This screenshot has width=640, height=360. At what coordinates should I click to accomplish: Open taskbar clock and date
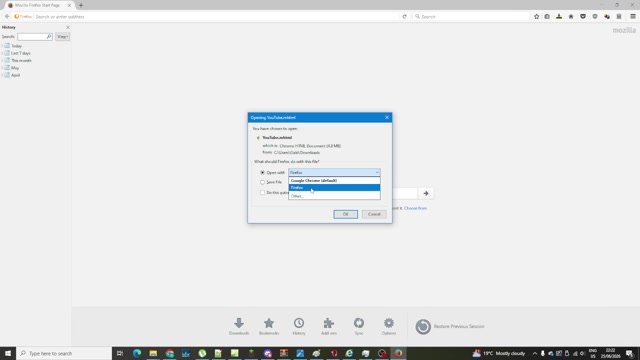[x=611, y=353]
